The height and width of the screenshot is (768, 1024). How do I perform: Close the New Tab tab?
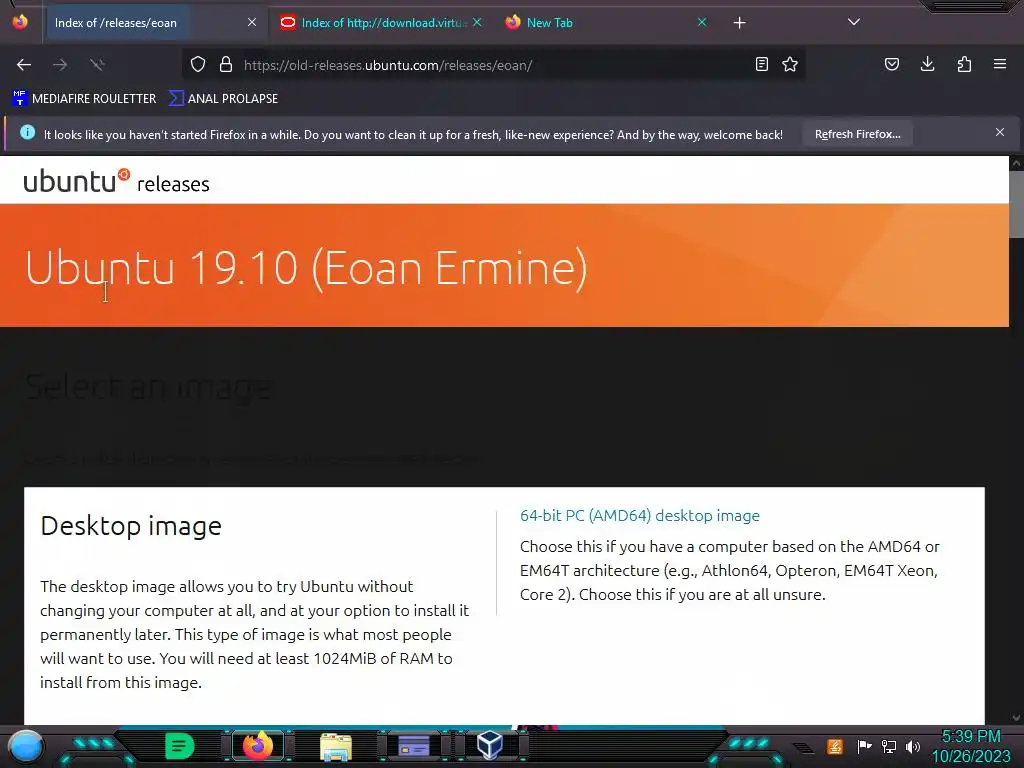coord(702,23)
